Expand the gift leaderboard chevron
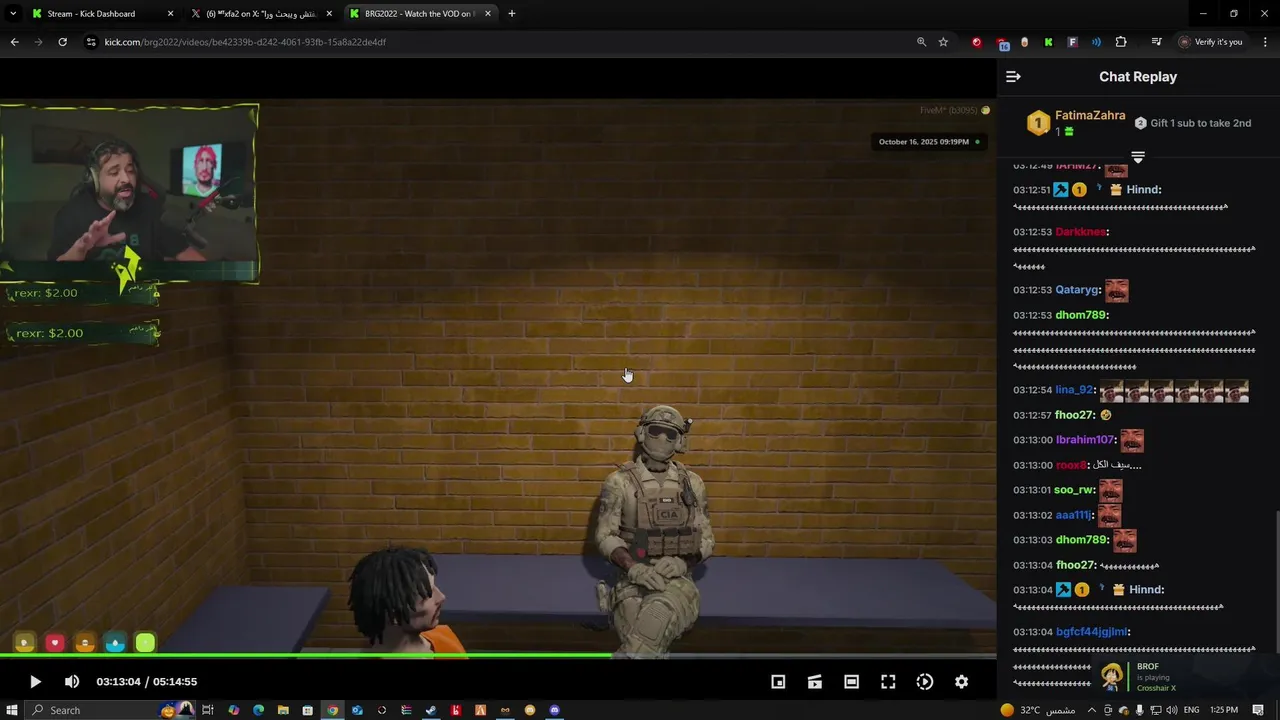The width and height of the screenshot is (1280, 720). 1138,158
